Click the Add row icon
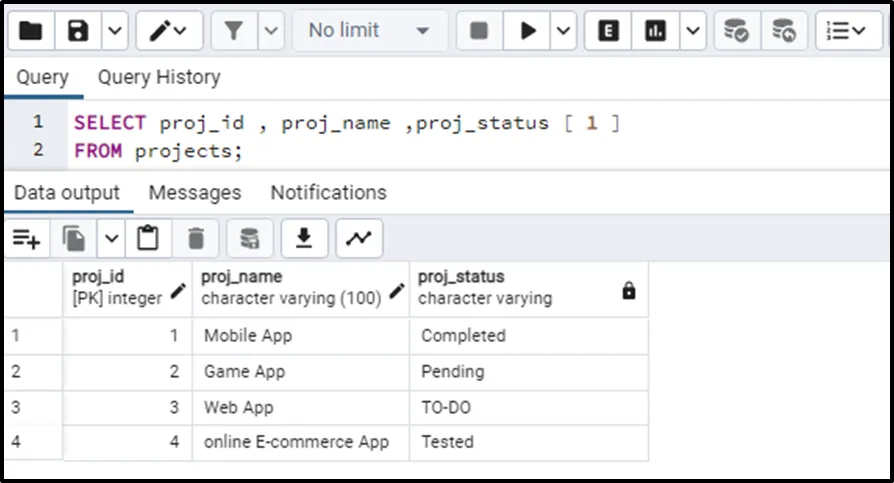894x483 pixels. click(x=26, y=238)
